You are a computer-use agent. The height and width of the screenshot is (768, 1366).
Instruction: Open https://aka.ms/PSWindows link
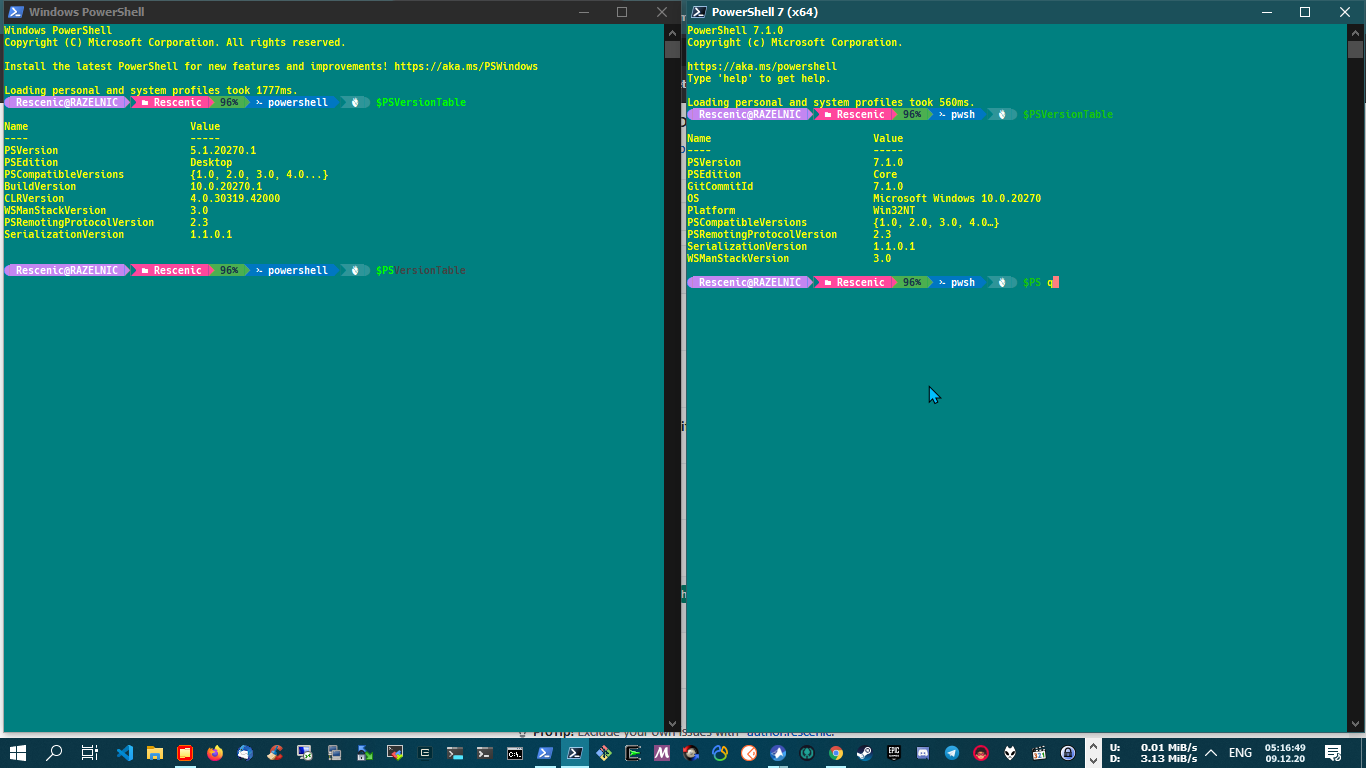(x=466, y=66)
